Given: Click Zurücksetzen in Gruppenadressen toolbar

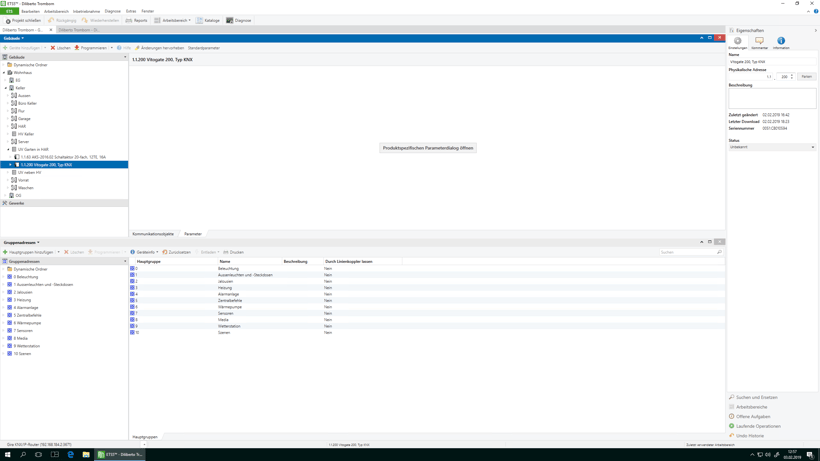Looking at the screenshot, I should (176, 252).
